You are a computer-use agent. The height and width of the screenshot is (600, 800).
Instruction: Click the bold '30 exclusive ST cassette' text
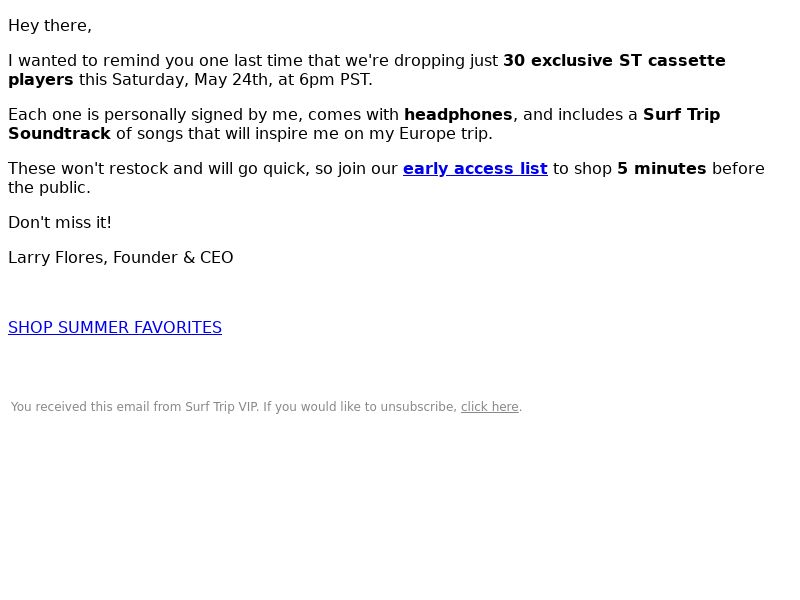pos(614,60)
